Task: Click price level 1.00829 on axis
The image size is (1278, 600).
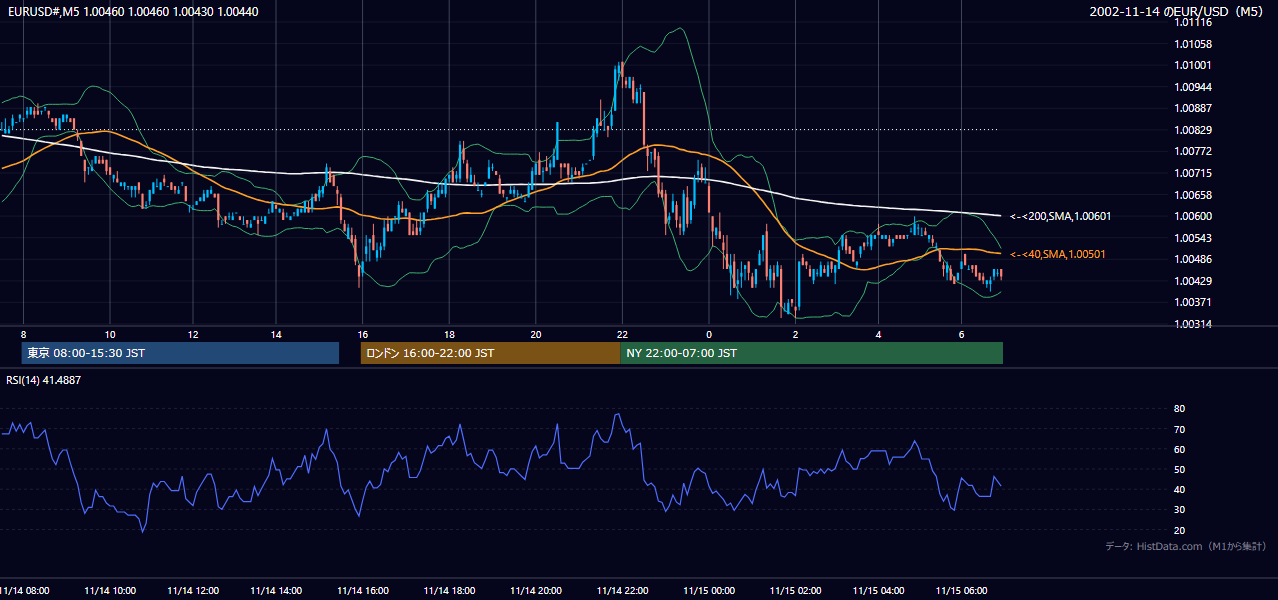Action: coord(1194,130)
